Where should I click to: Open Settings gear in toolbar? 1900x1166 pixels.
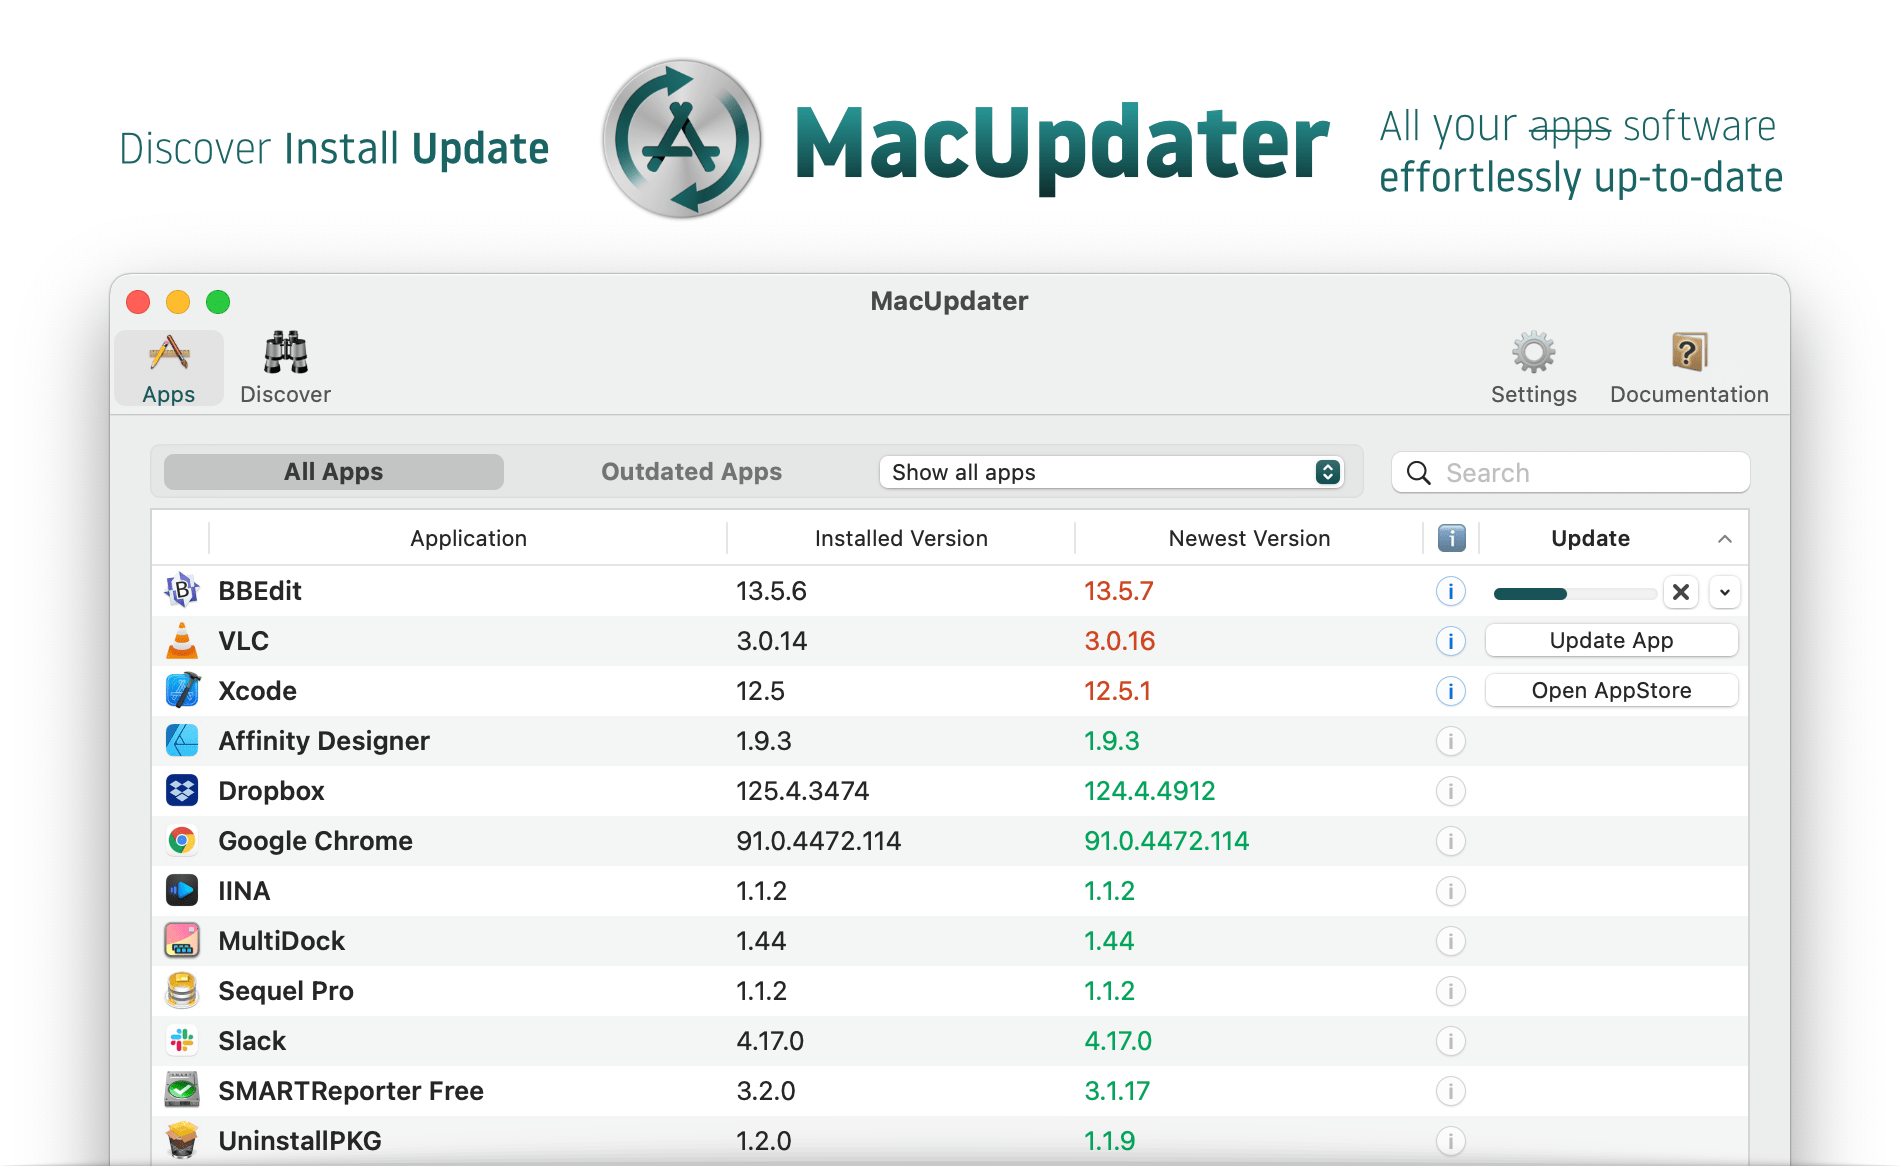pos(1533,369)
